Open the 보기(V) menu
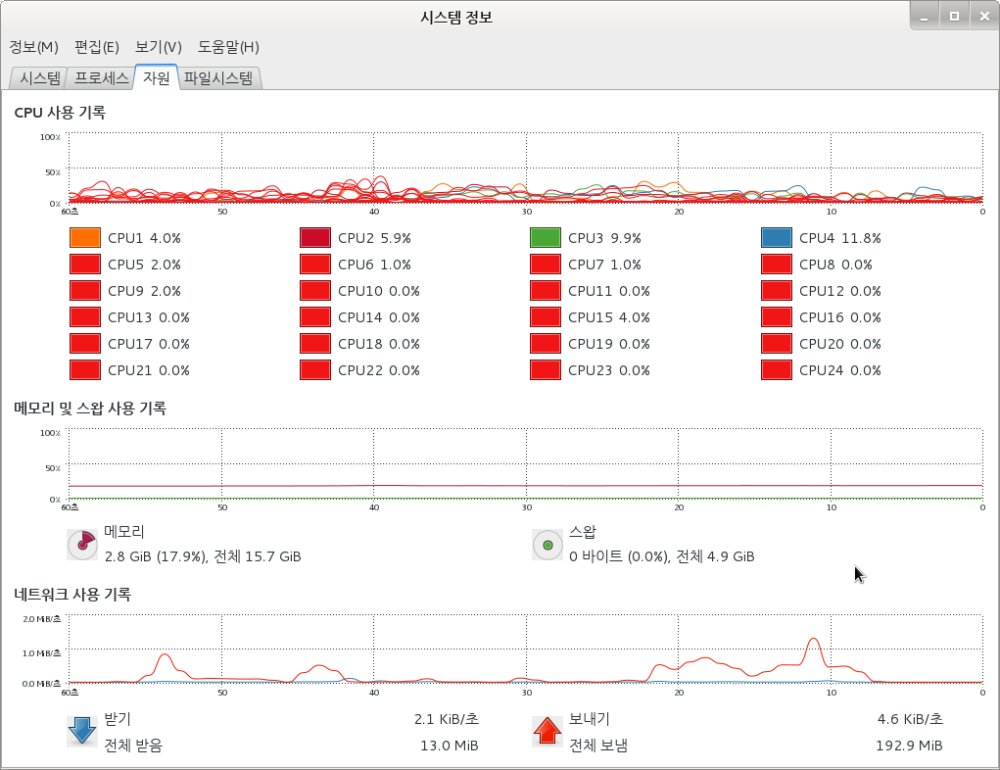Screen dimensions: 1000x770 pos(158,47)
